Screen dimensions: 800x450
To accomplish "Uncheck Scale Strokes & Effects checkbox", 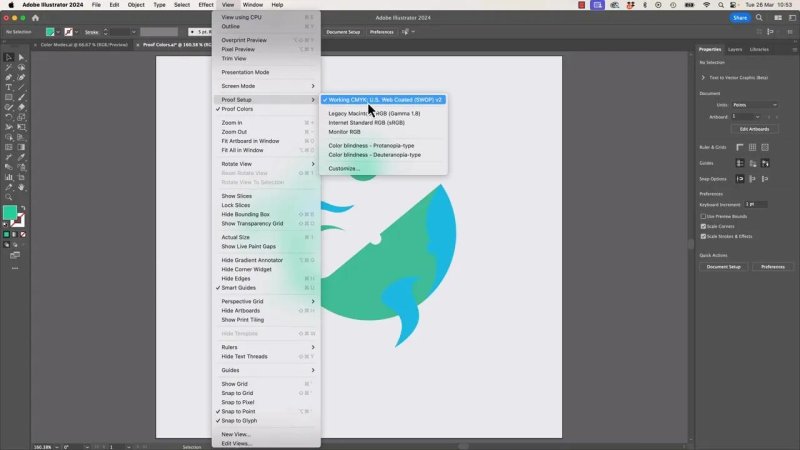I will (703, 236).
